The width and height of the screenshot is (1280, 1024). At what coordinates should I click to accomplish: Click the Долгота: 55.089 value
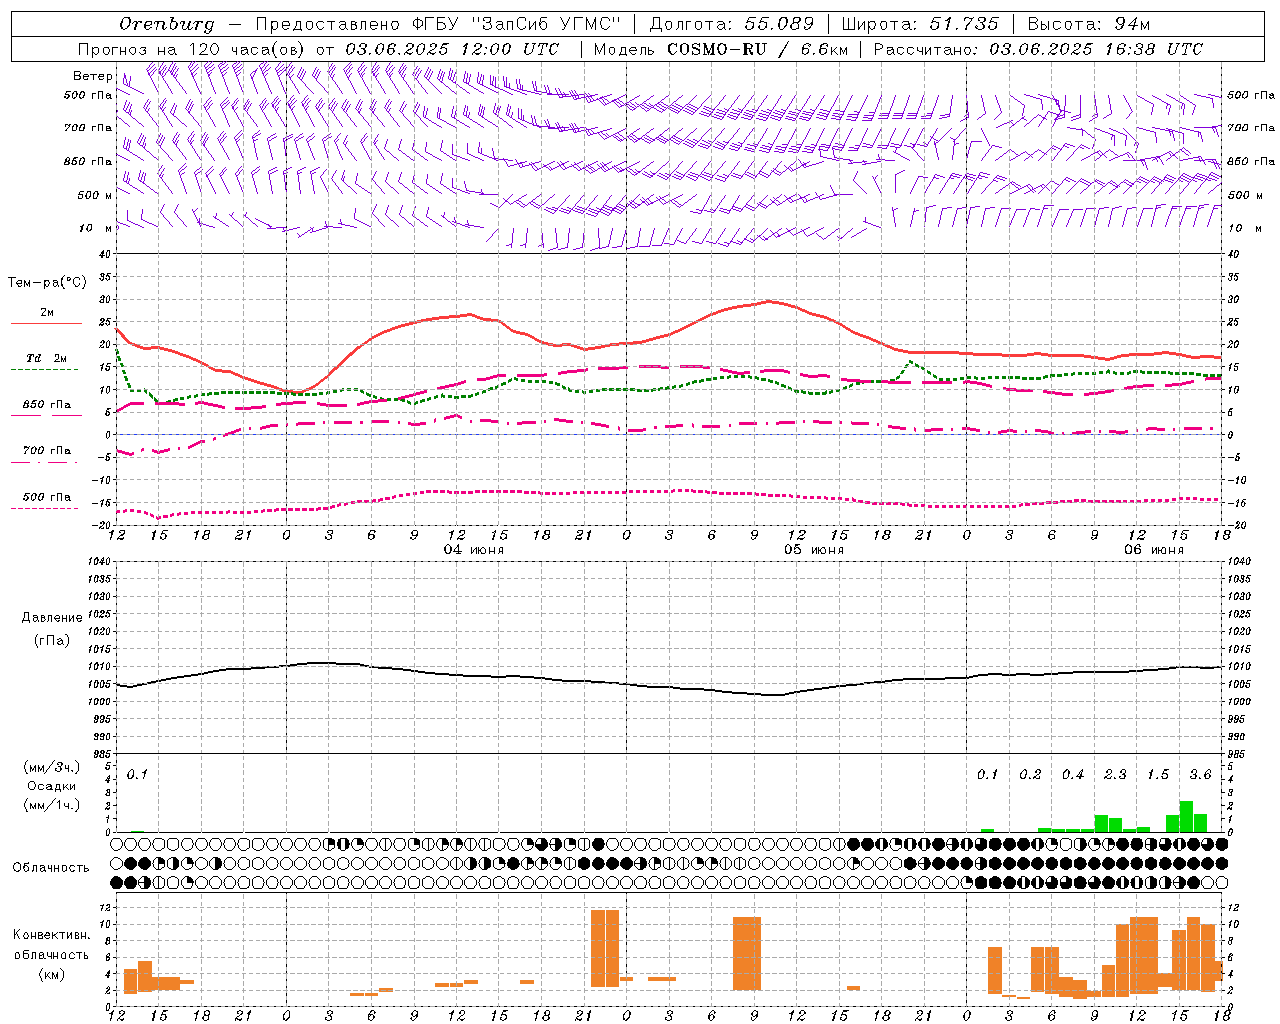[732, 24]
